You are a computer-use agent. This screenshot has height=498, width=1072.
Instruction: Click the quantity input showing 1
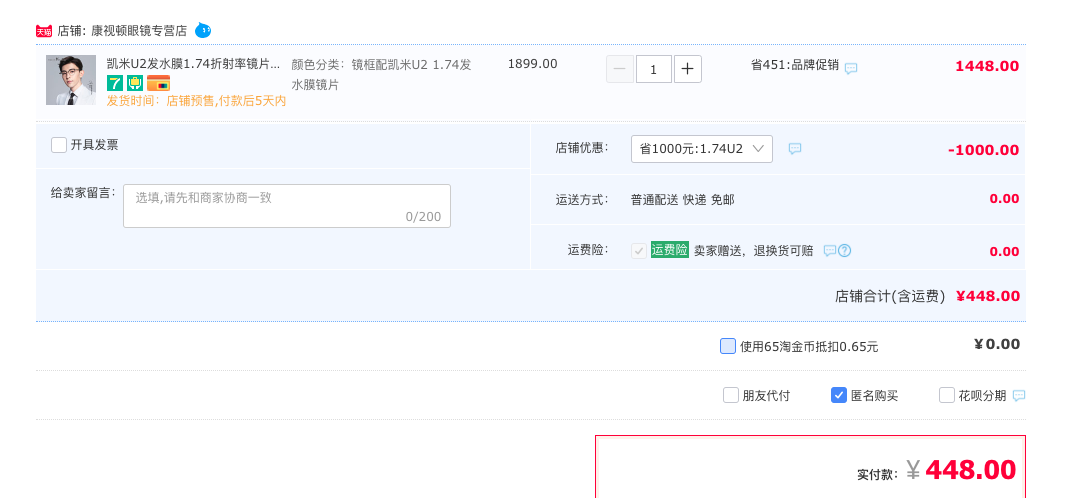[x=654, y=69]
